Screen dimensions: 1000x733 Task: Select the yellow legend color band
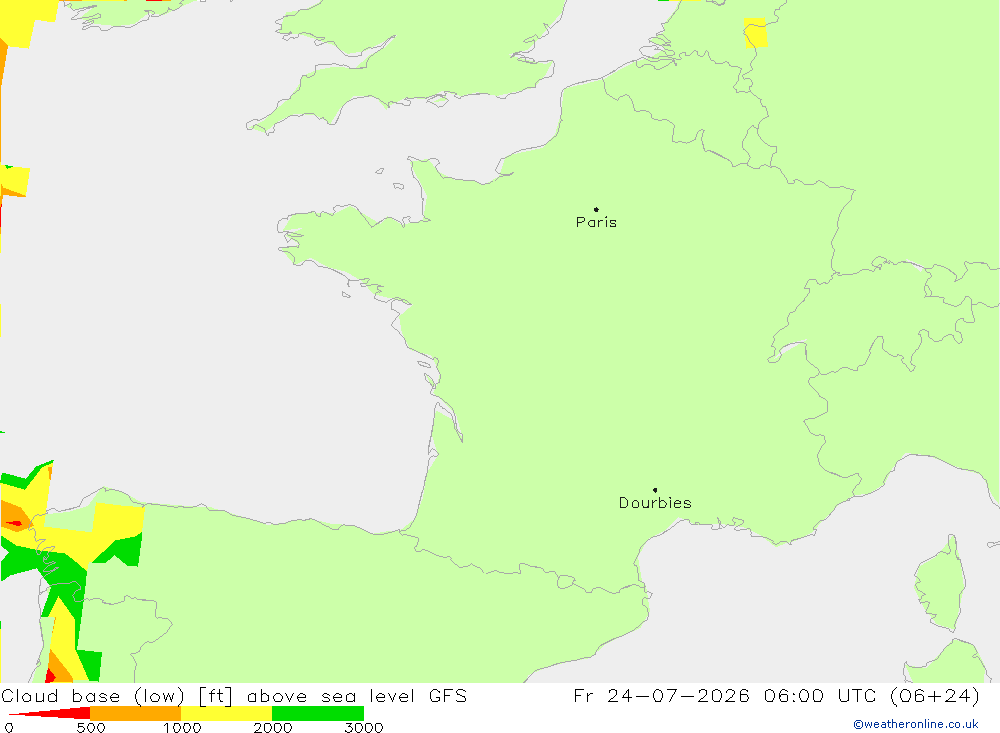(227, 713)
